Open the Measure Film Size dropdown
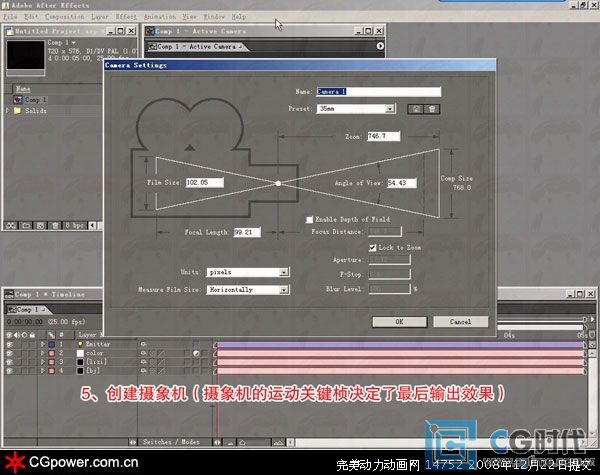 284,290
